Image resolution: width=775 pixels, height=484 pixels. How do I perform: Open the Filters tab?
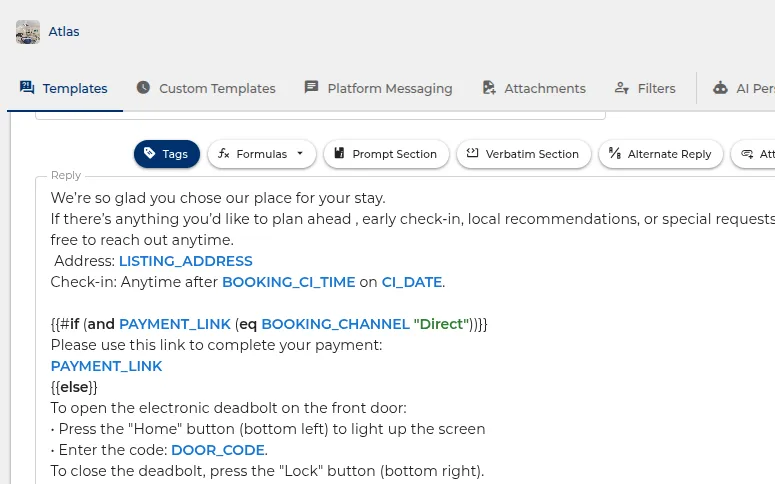pyautogui.click(x=645, y=88)
